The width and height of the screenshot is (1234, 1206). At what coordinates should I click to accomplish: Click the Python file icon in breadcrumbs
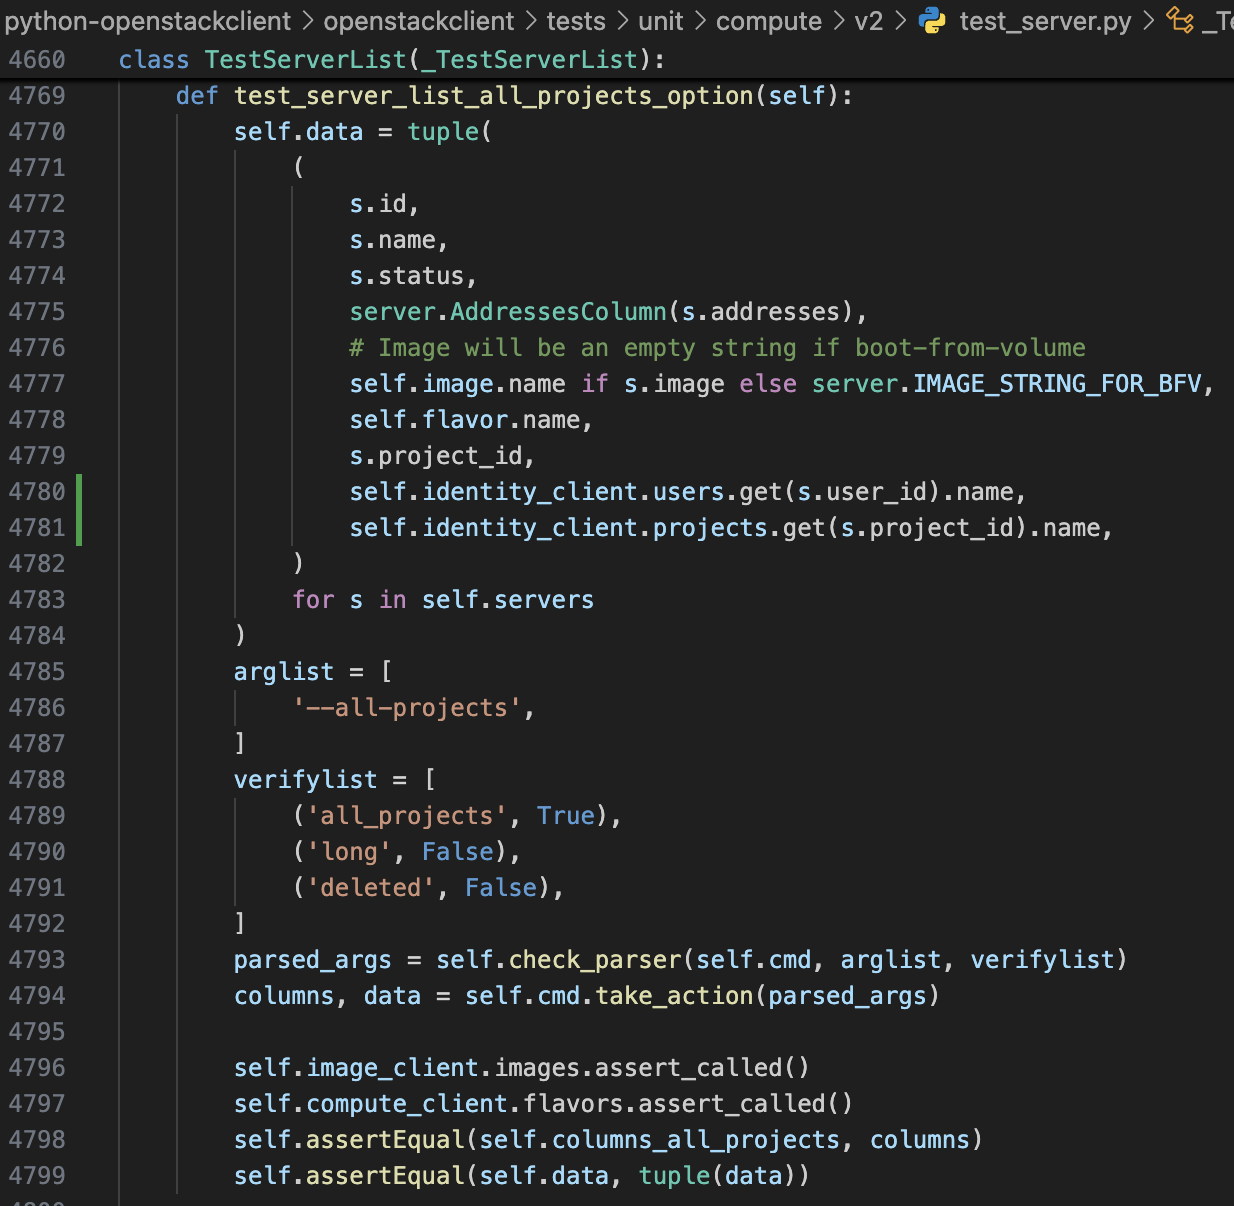(932, 21)
